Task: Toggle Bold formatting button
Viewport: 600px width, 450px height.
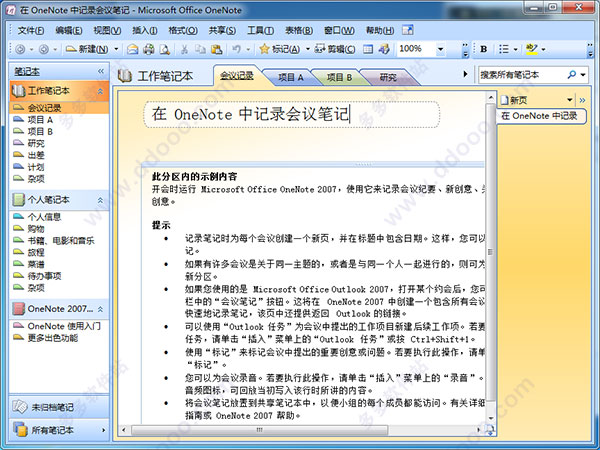Action: [x=484, y=49]
